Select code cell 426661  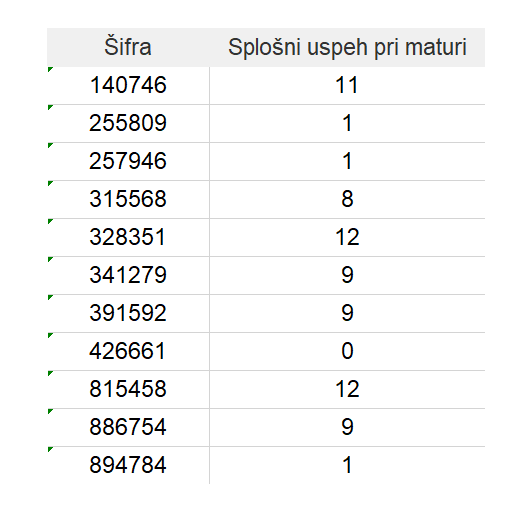coord(128,351)
